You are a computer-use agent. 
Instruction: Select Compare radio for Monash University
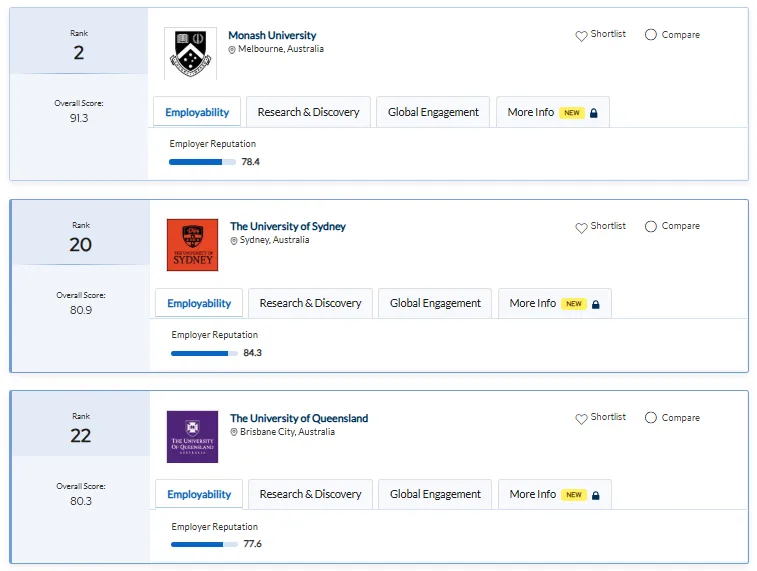[x=651, y=35]
